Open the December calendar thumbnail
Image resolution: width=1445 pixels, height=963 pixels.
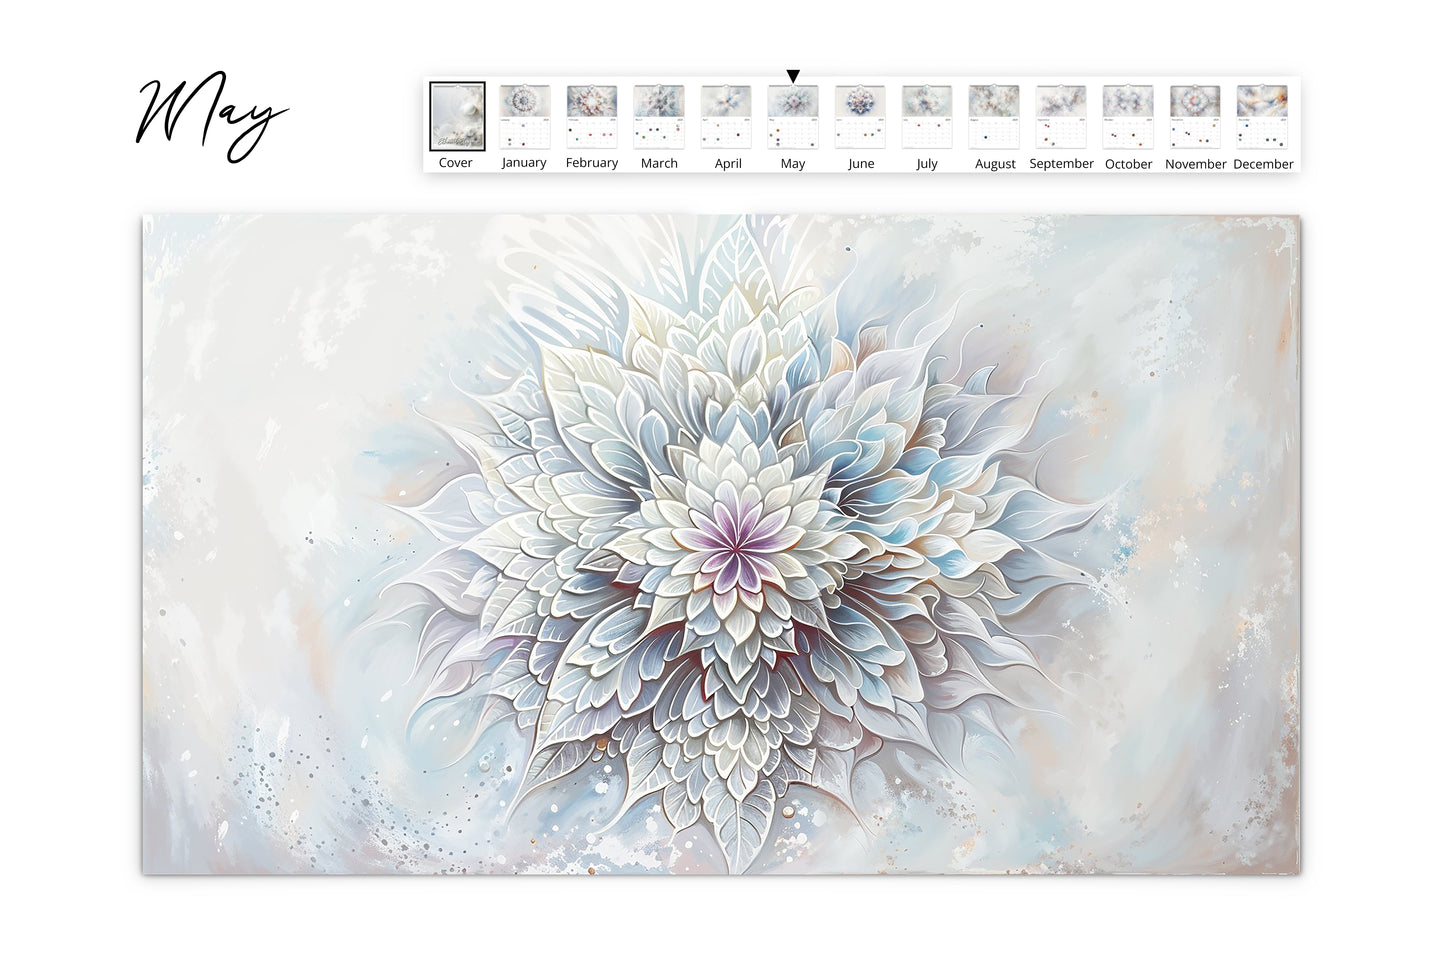pos(1262,116)
